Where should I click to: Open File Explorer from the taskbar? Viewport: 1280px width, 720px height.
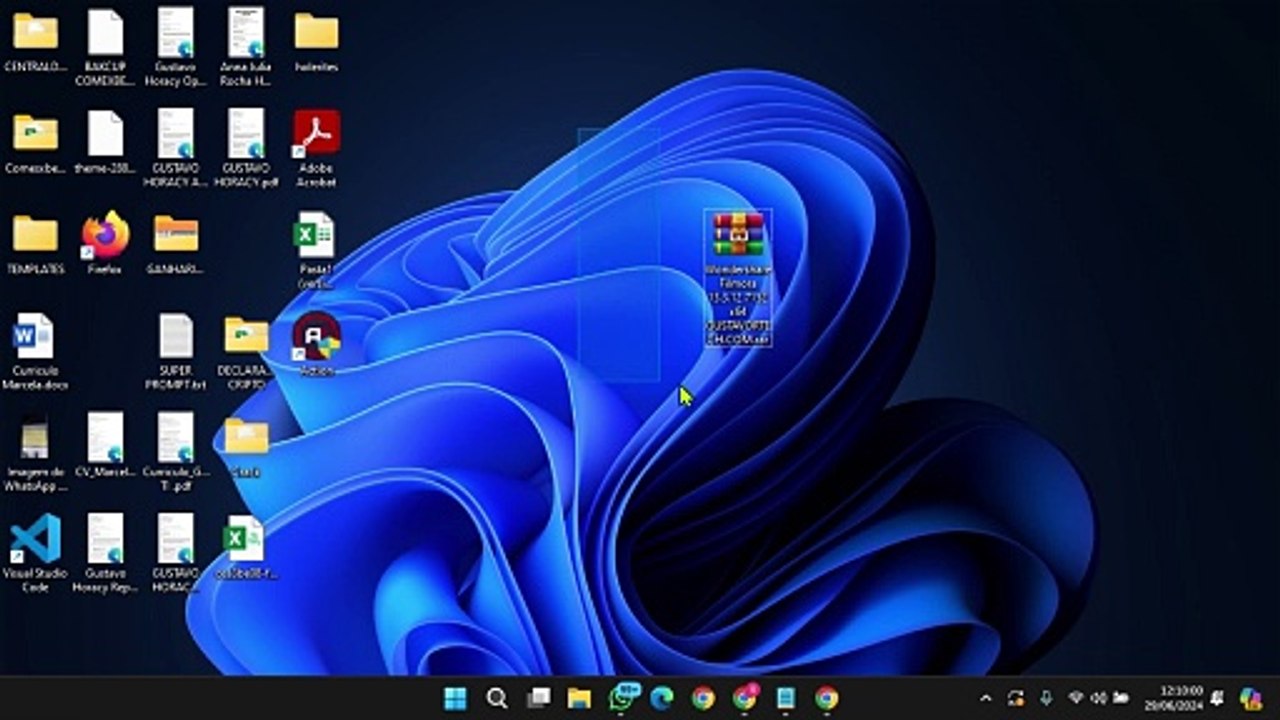tap(579, 698)
